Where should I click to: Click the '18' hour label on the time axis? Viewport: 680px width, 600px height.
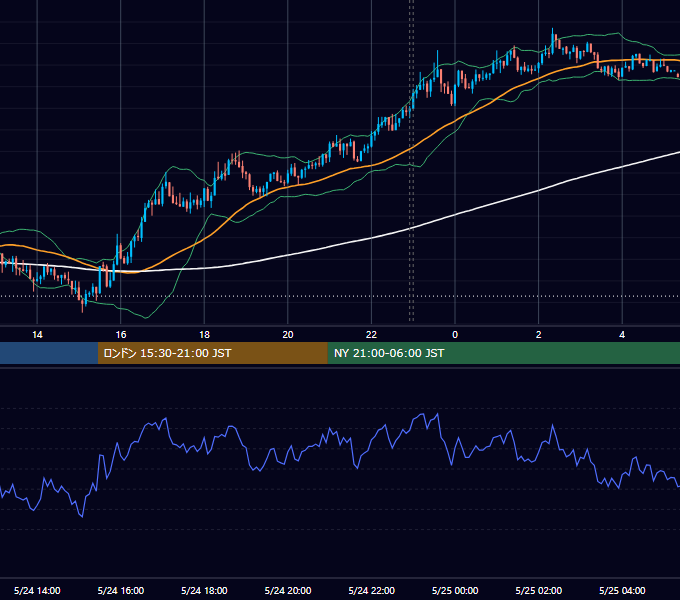tap(204, 335)
